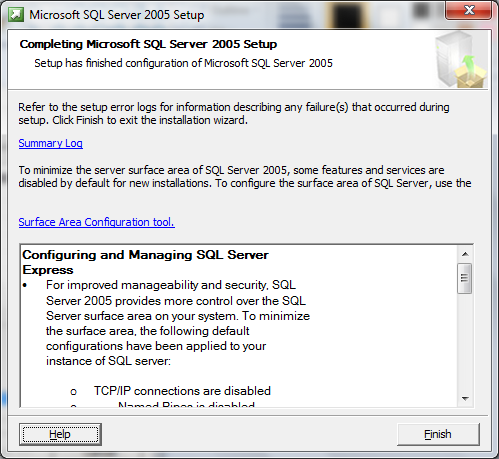Click the scroll down arrow in the text box

[x=465, y=398]
